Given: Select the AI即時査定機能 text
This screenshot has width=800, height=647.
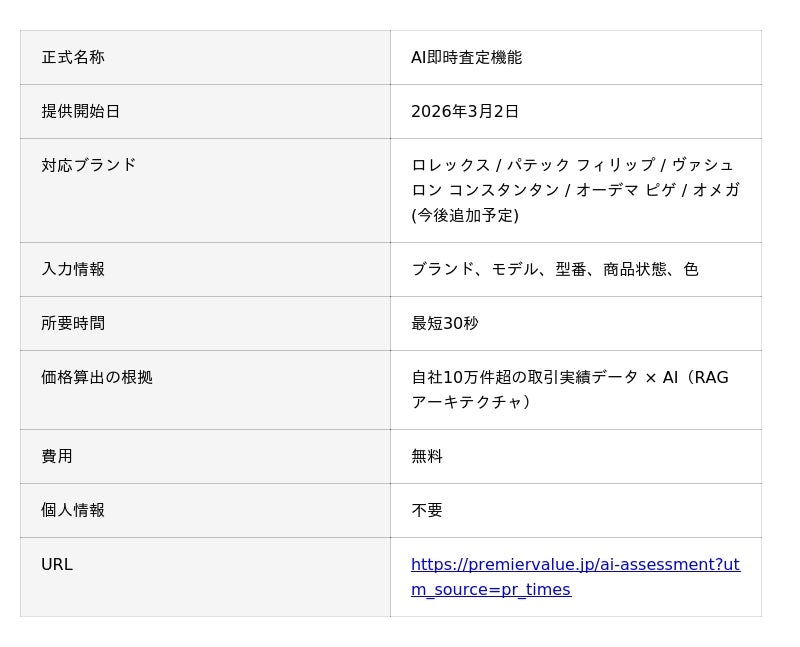Looking at the screenshot, I should pyautogui.click(x=466, y=58).
